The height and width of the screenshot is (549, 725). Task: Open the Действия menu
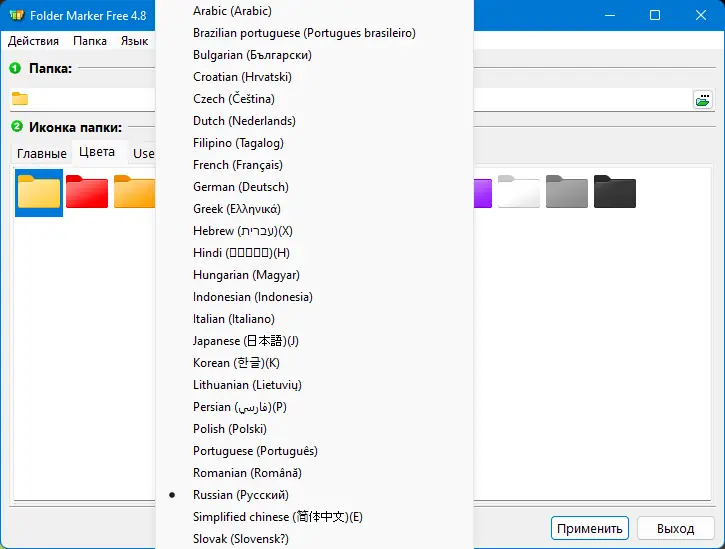tap(33, 41)
